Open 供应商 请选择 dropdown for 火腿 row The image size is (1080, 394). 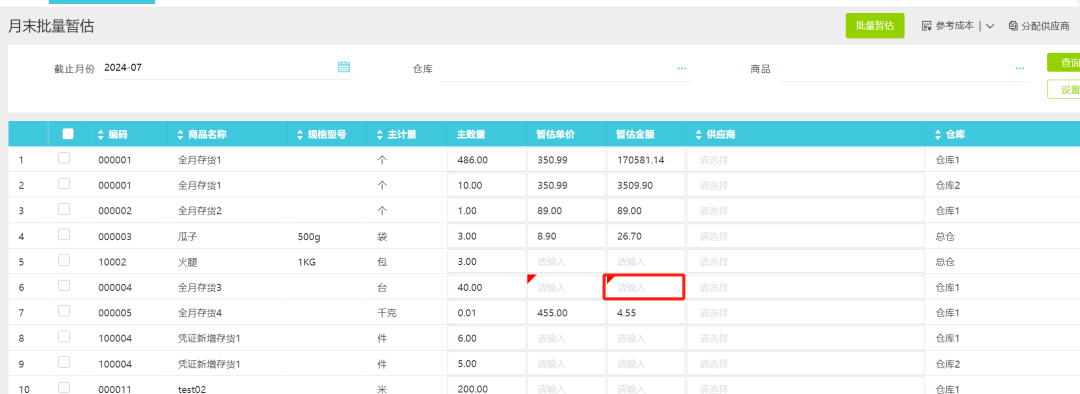point(806,262)
